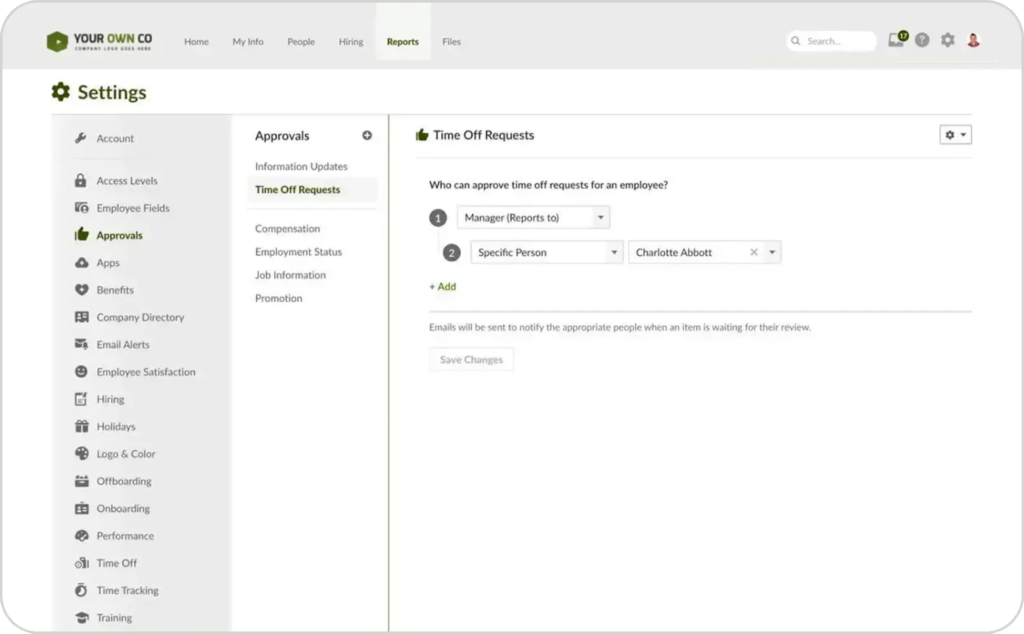Open the Logo & Color settings

point(125,454)
